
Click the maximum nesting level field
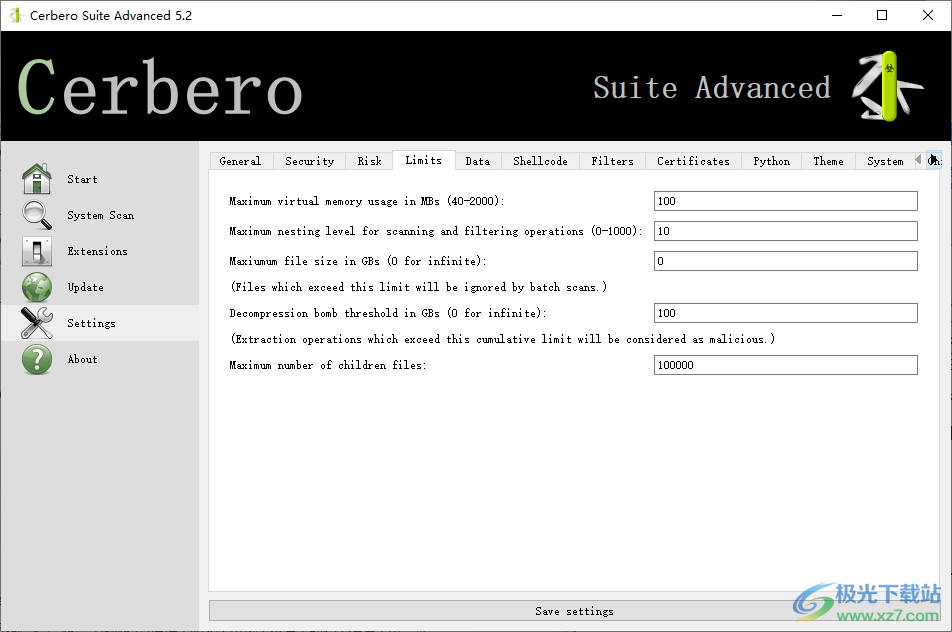785,231
